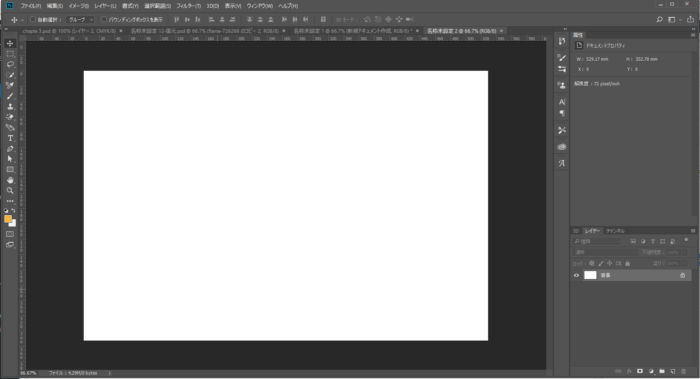
Task: Click the orange foreground color swatch
Action: [x=8, y=219]
